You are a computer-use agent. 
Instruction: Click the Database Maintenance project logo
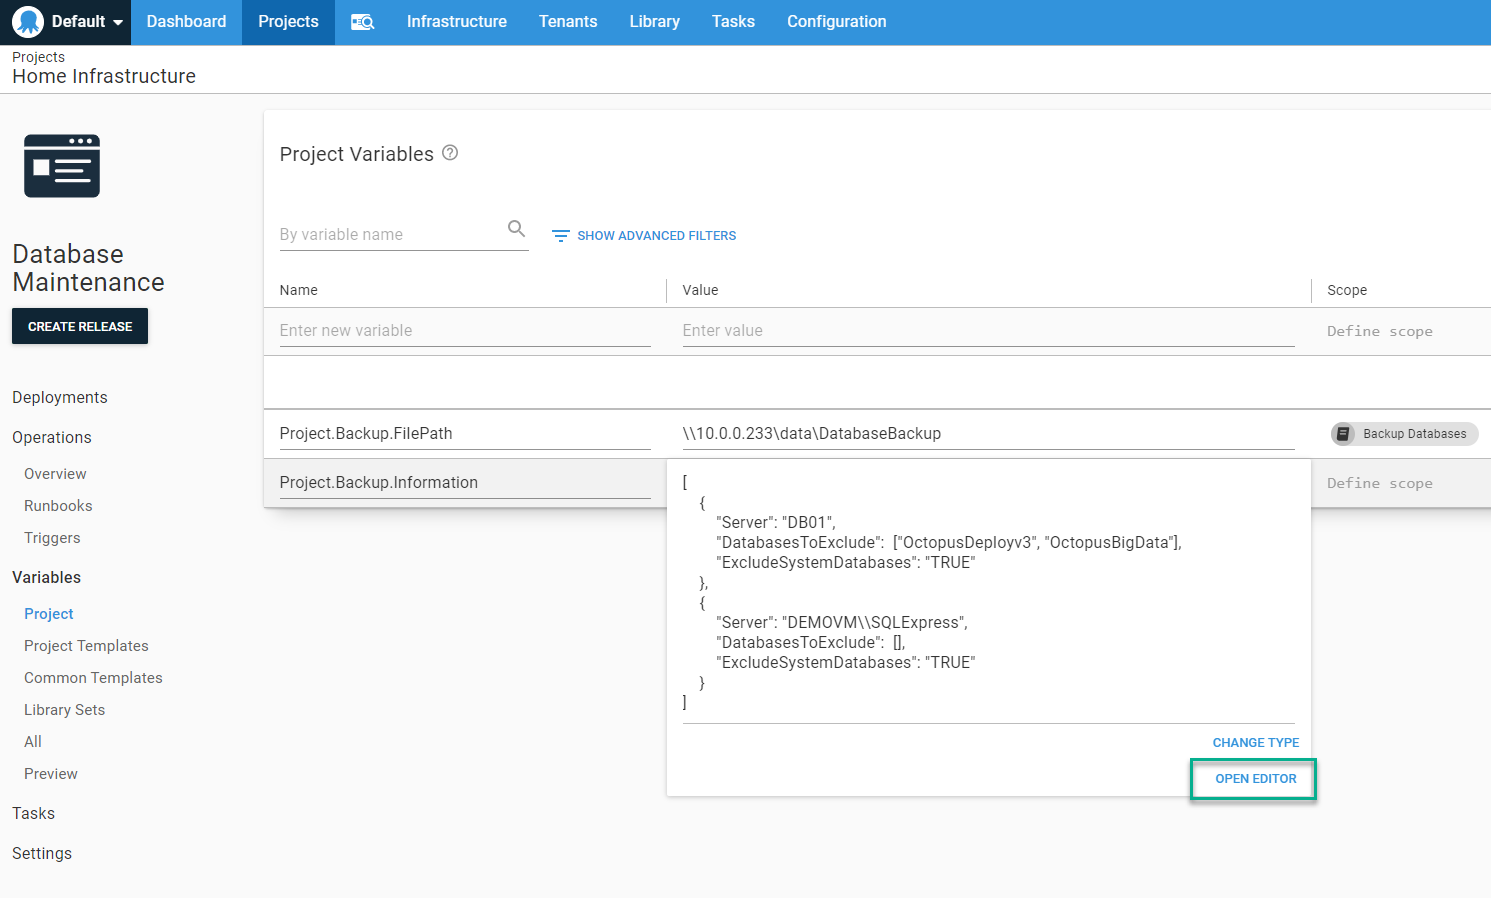[x=62, y=166]
